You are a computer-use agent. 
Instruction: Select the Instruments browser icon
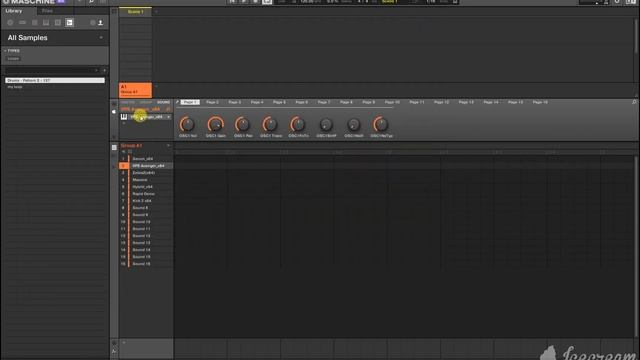[46, 22]
